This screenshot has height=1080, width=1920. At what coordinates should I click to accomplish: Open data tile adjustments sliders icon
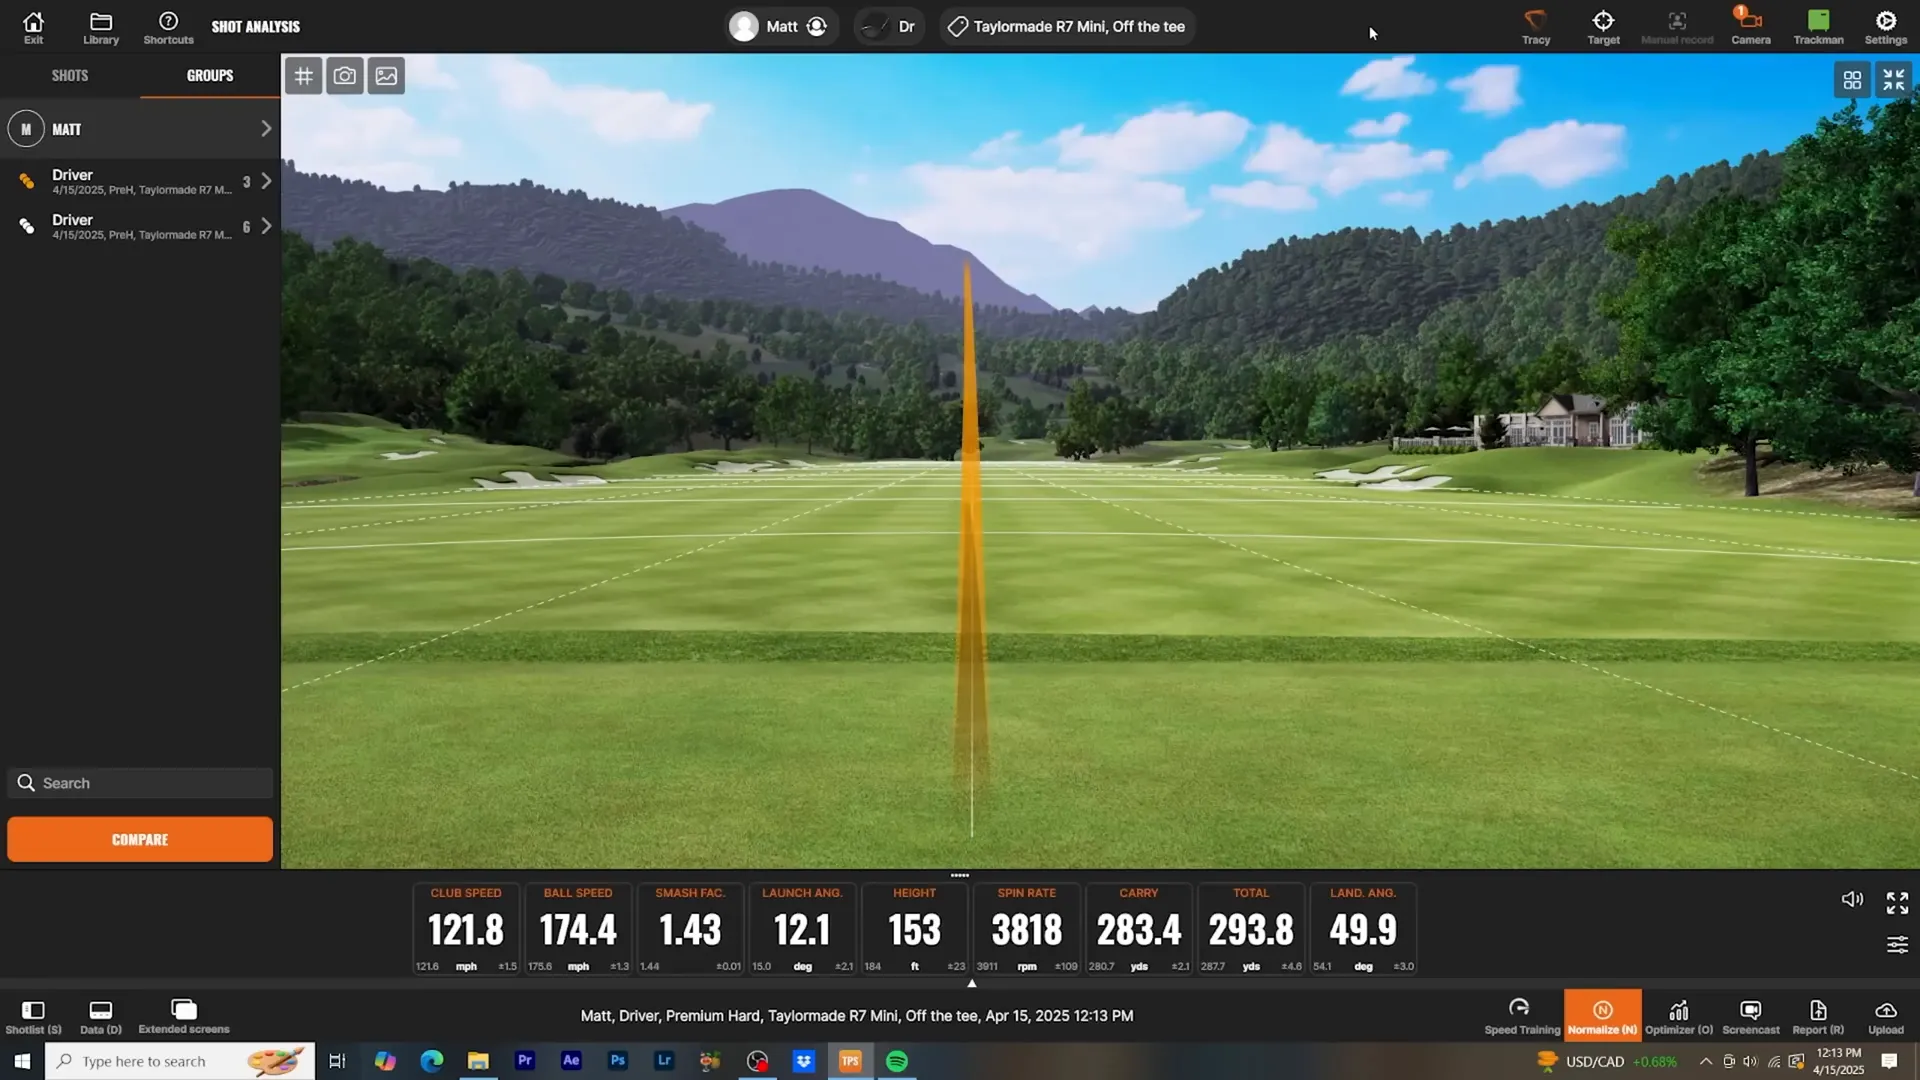(1897, 944)
